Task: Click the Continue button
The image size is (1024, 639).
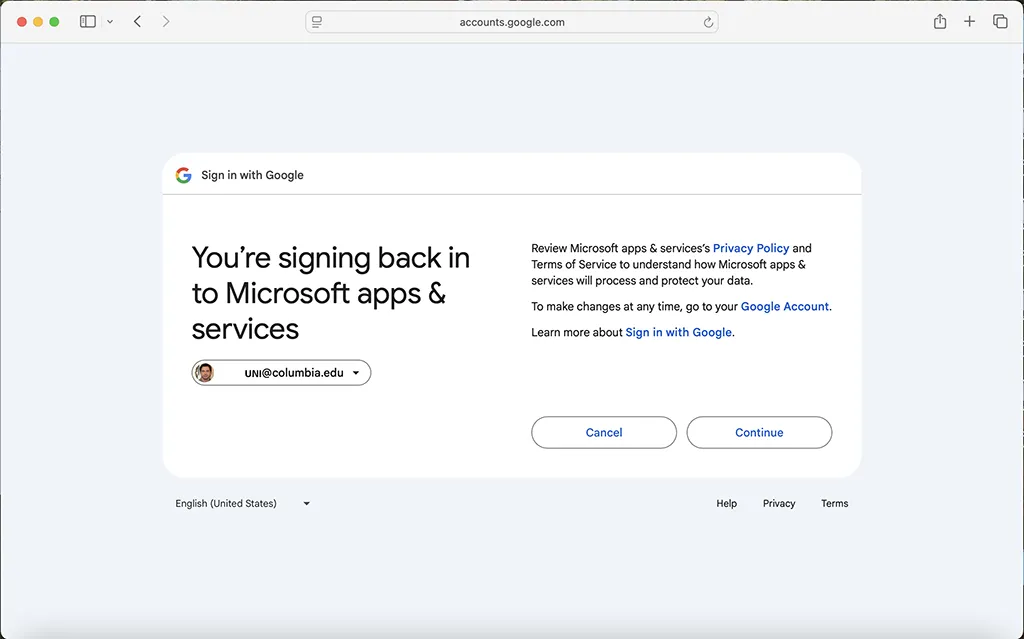Action: pyautogui.click(x=759, y=433)
